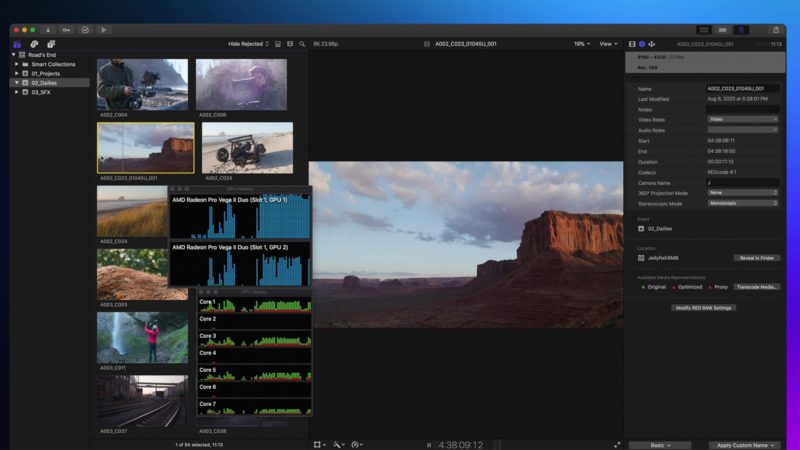Toggle the Timeline panel button in toolbar

point(722,30)
